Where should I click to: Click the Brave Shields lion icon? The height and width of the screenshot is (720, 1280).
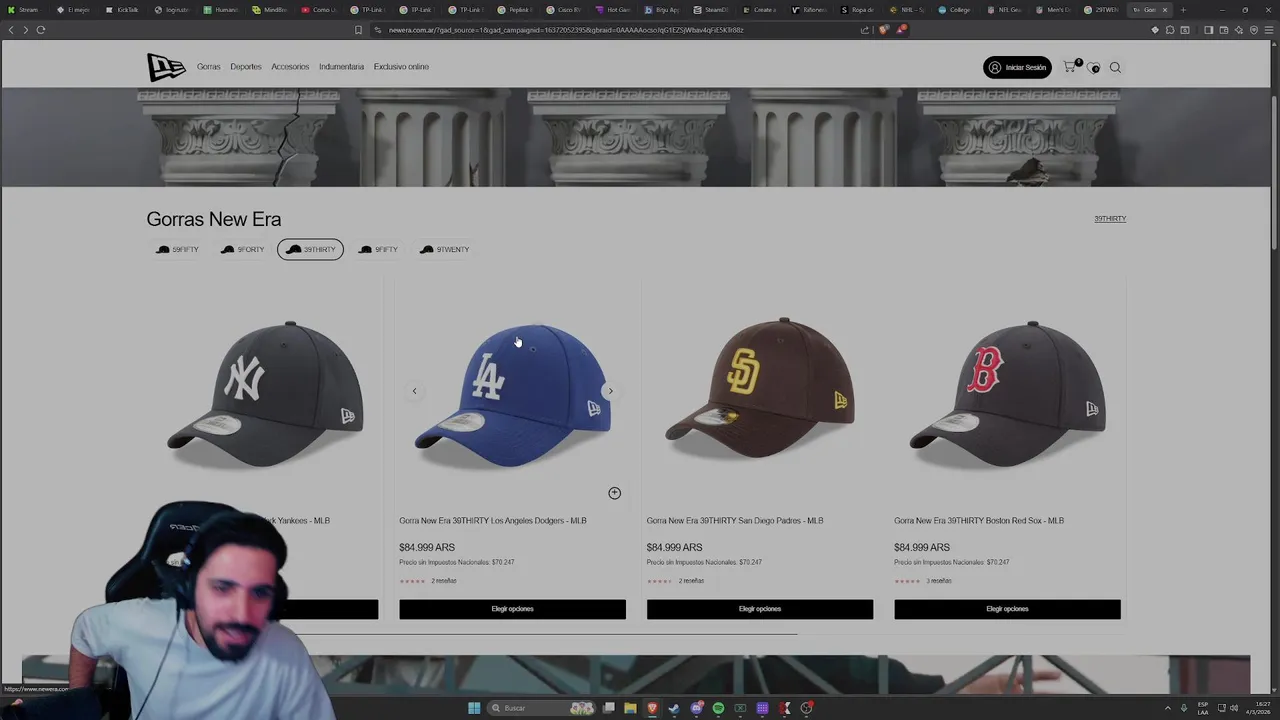[883, 30]
